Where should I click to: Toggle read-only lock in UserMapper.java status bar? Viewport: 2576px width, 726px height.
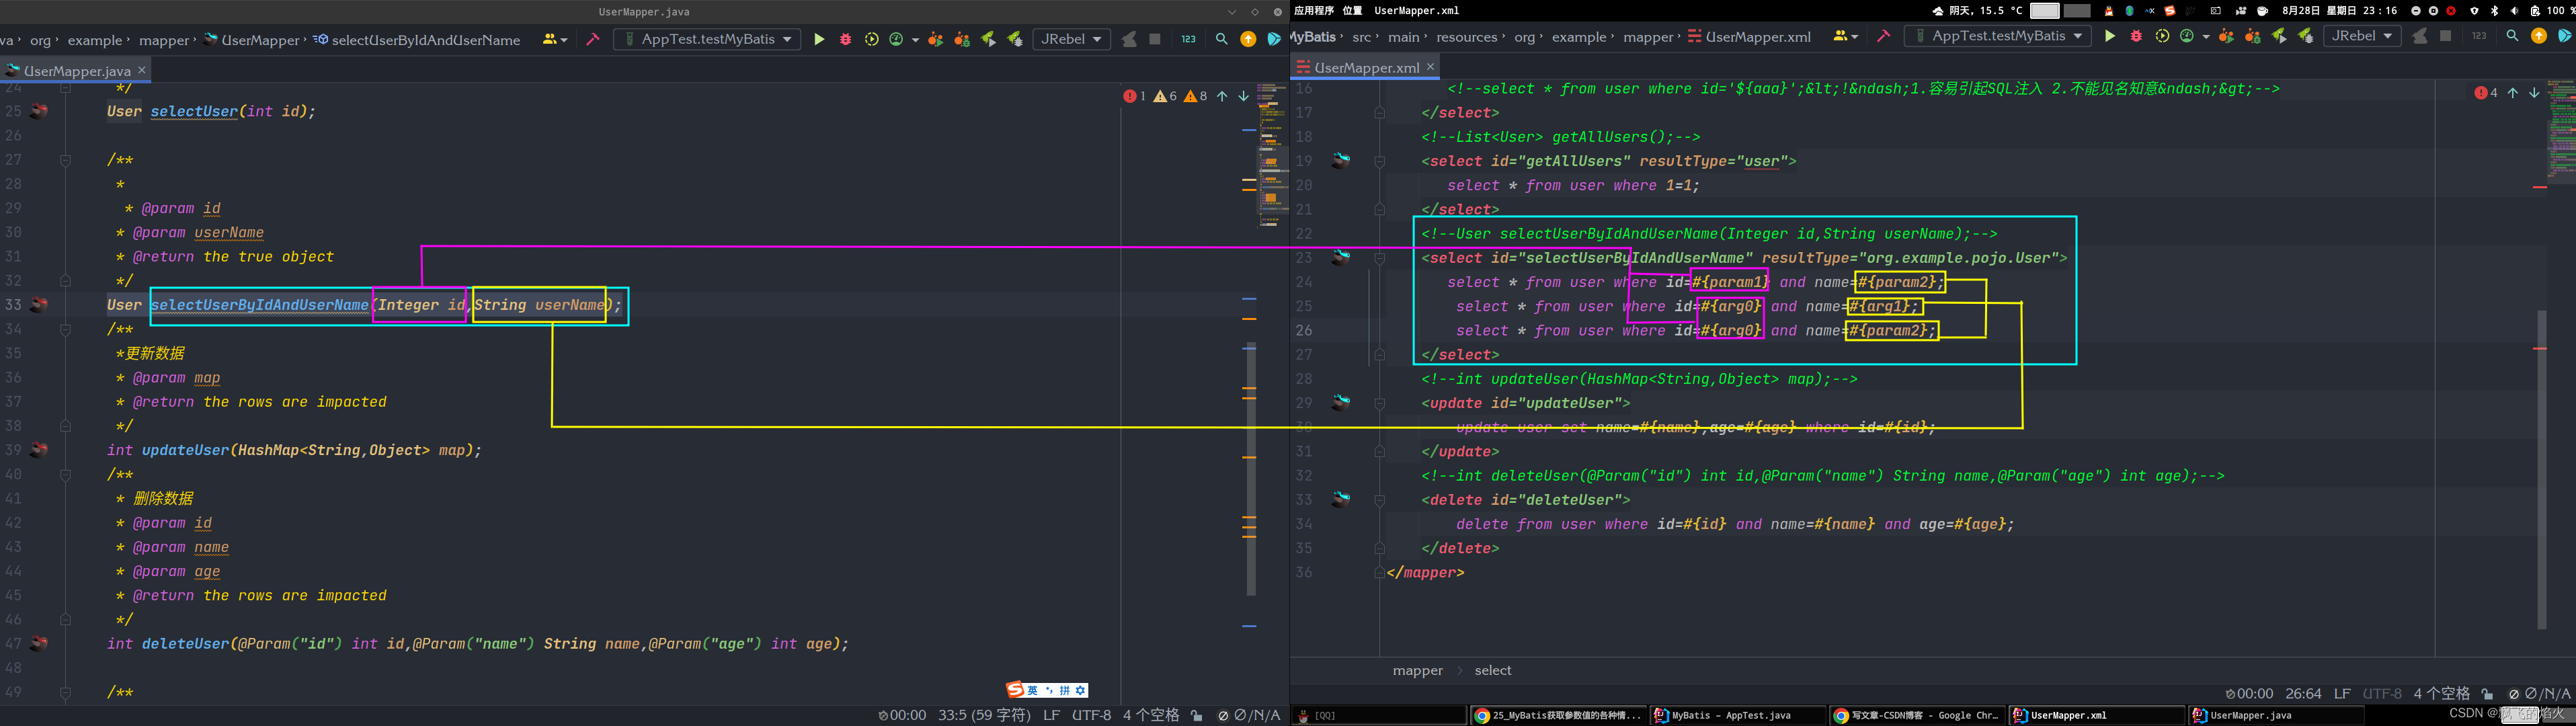[1197, 715]
